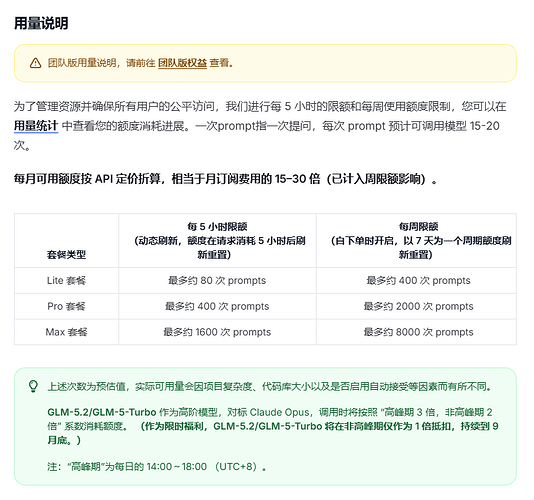Viewport: 534px width, 500px height.
Task: Click the GLM-5.2/GLM-5-Turbo 作为高阶模型 paragraph
Action: tap(273, 426)
